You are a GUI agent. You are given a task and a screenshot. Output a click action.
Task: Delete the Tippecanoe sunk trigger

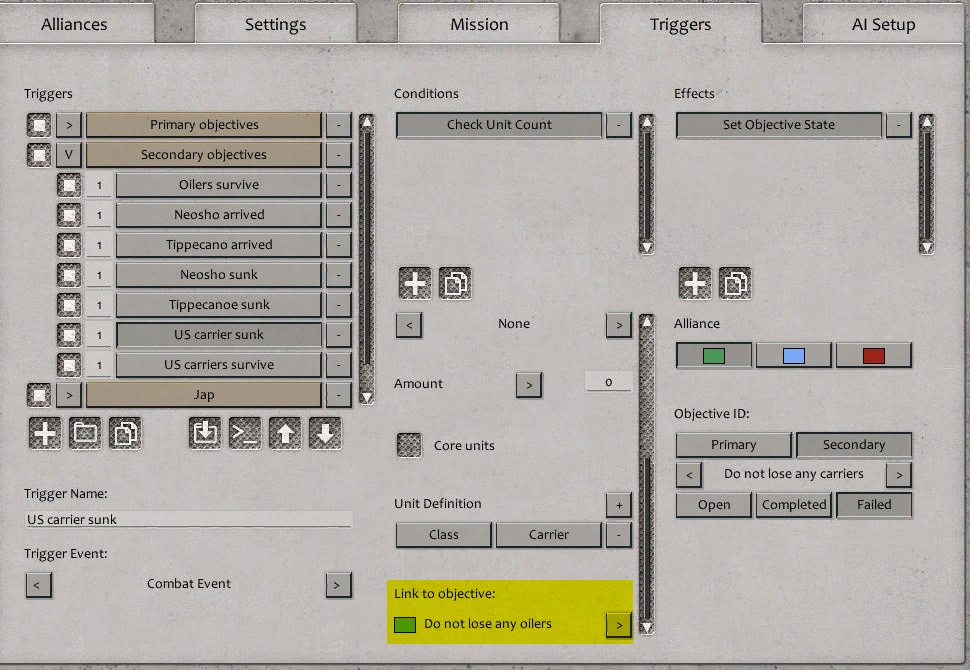pyautogui.click(x=338, y=305)
